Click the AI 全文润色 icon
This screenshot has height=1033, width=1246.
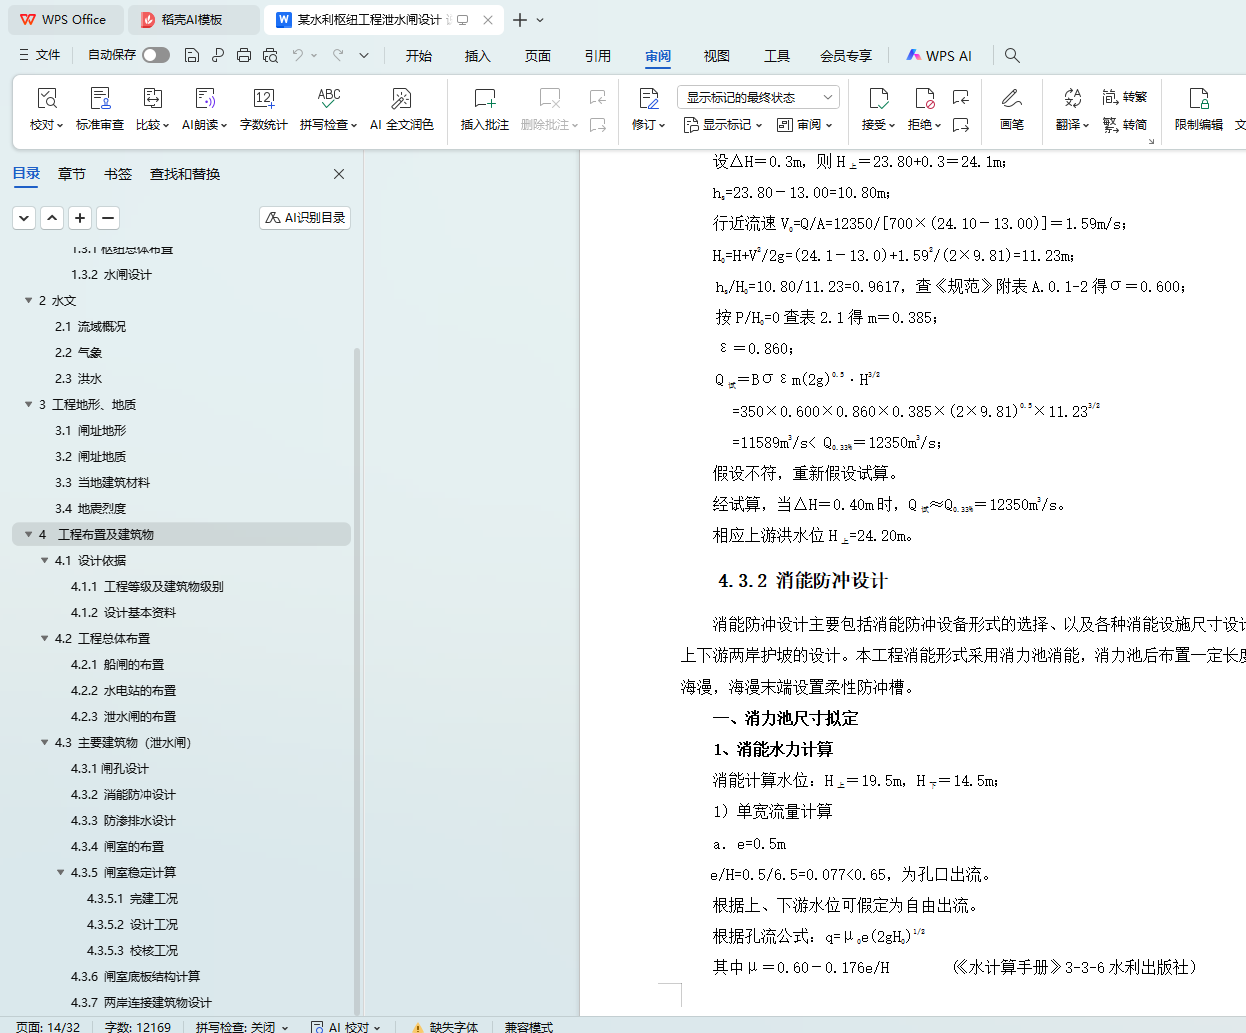(401, 108)
